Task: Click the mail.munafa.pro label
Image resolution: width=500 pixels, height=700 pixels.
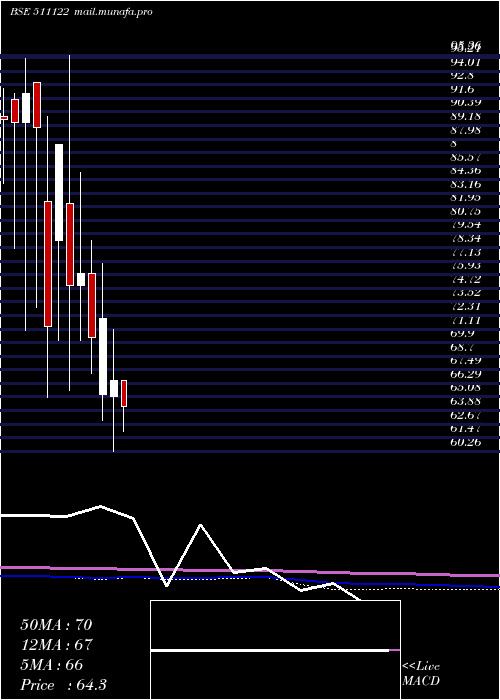Action: click(112, 12)
